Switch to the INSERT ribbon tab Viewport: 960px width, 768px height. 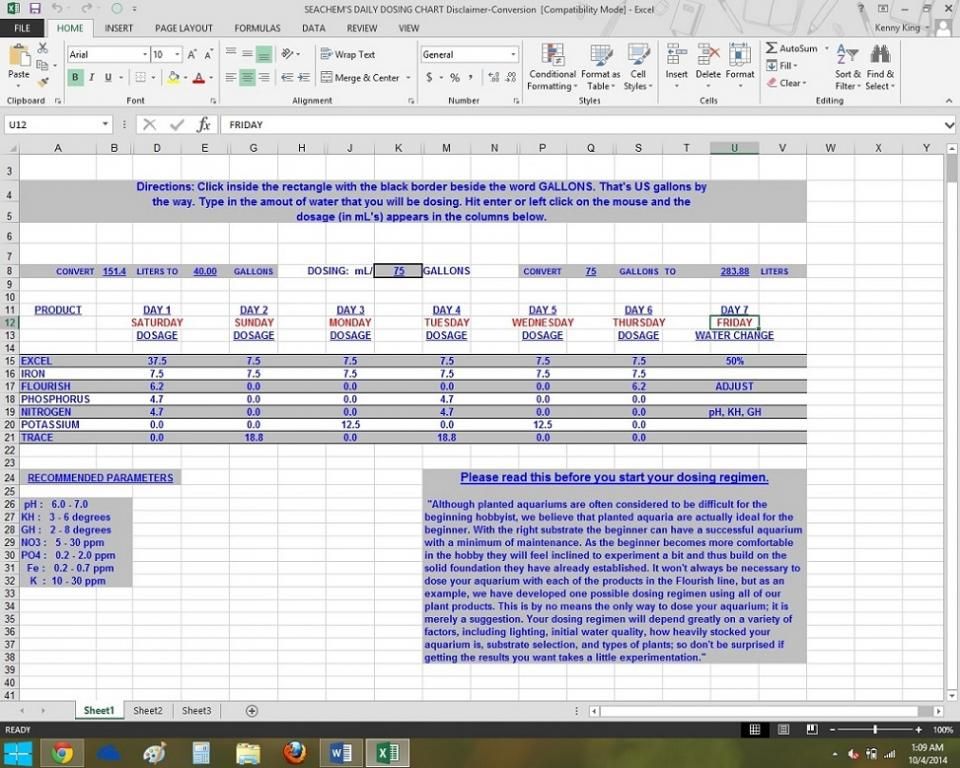(x=119, y=28)
